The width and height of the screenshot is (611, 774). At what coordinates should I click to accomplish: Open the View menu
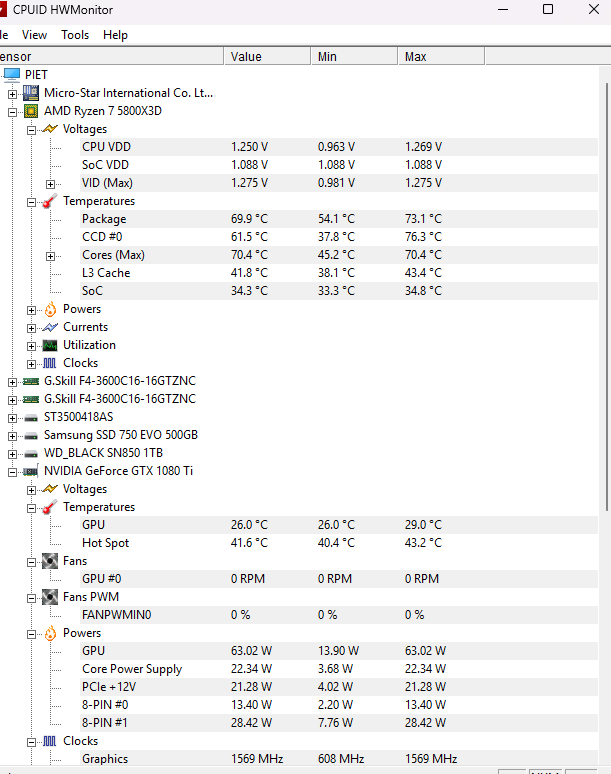tap(34, 35)
